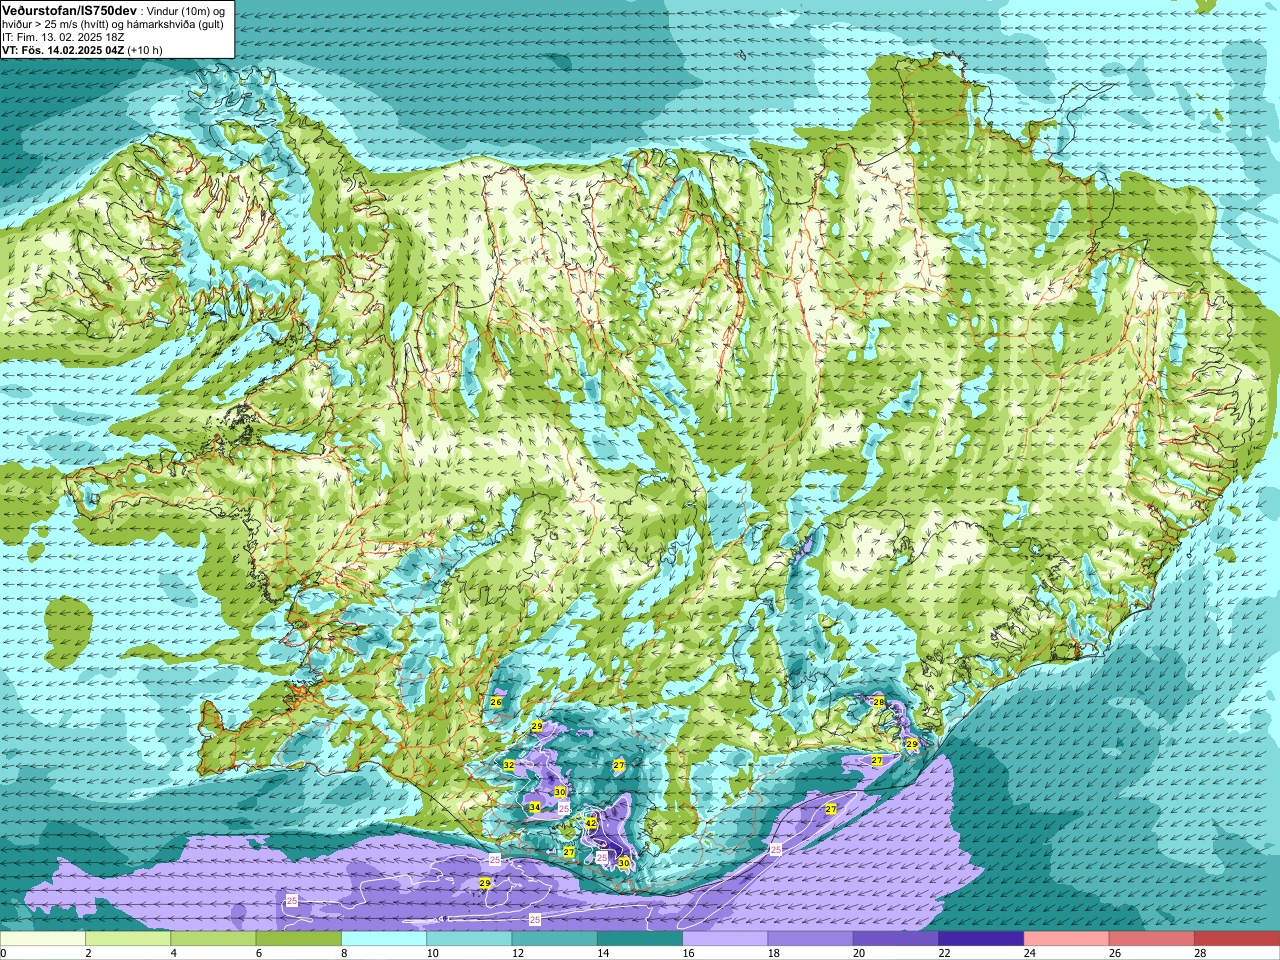Click the 'IT: Fim. 13. 02. 2025 18Z' line

tap(63, 37)
